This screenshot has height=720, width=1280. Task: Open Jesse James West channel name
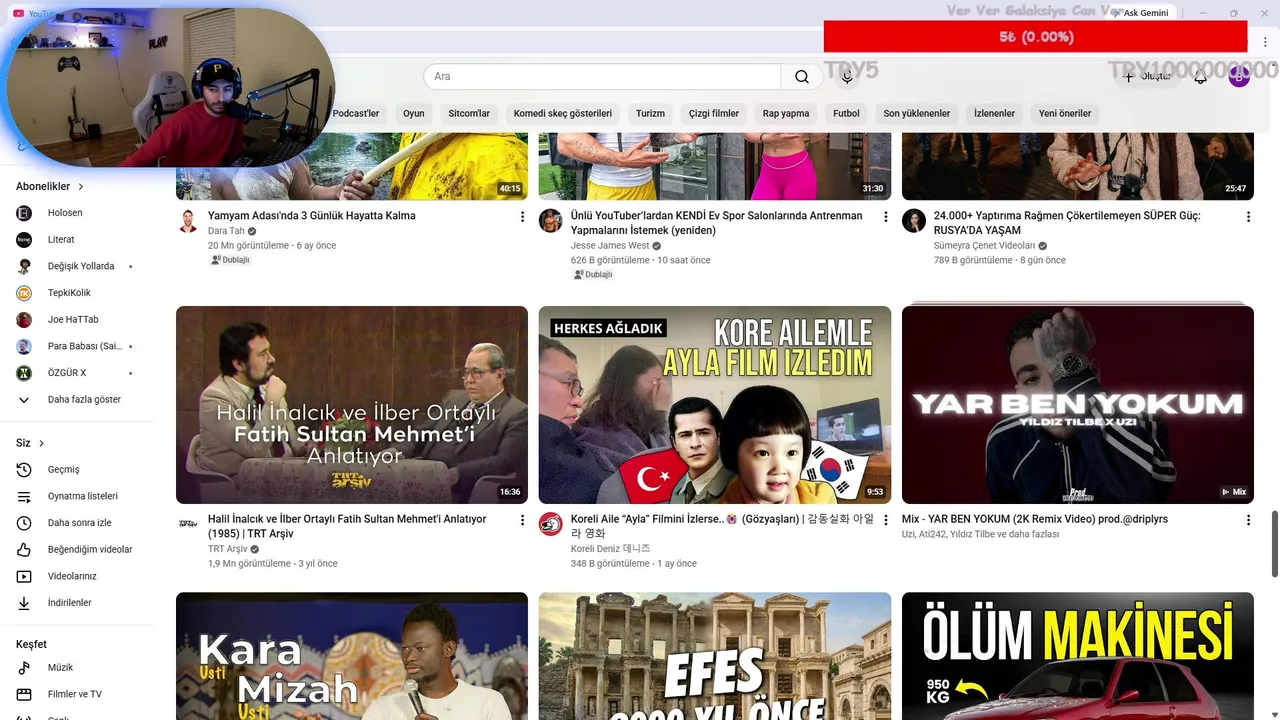click(x=610, y=246)
